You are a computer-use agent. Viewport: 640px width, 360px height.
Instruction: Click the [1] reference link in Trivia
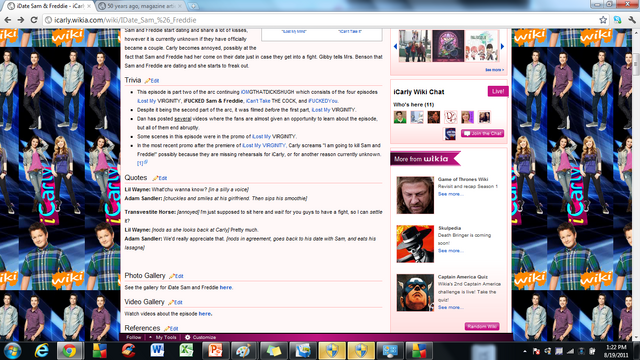click(x=140, y=163)
